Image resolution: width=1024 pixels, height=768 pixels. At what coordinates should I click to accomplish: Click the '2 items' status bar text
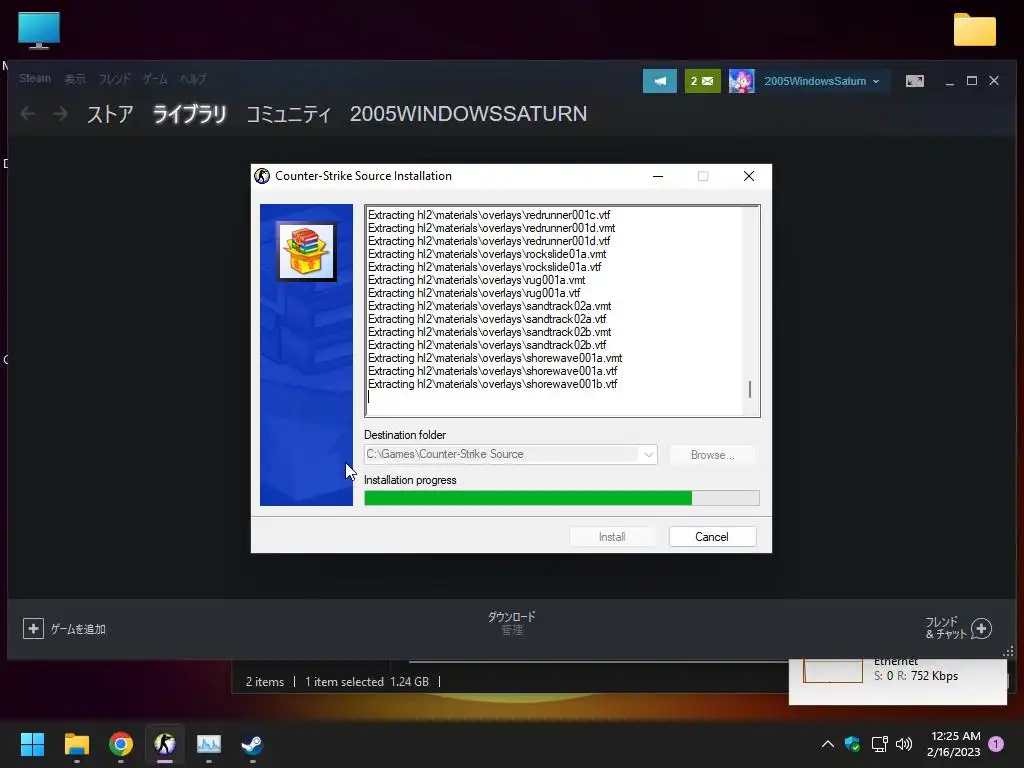pos(264,682)
